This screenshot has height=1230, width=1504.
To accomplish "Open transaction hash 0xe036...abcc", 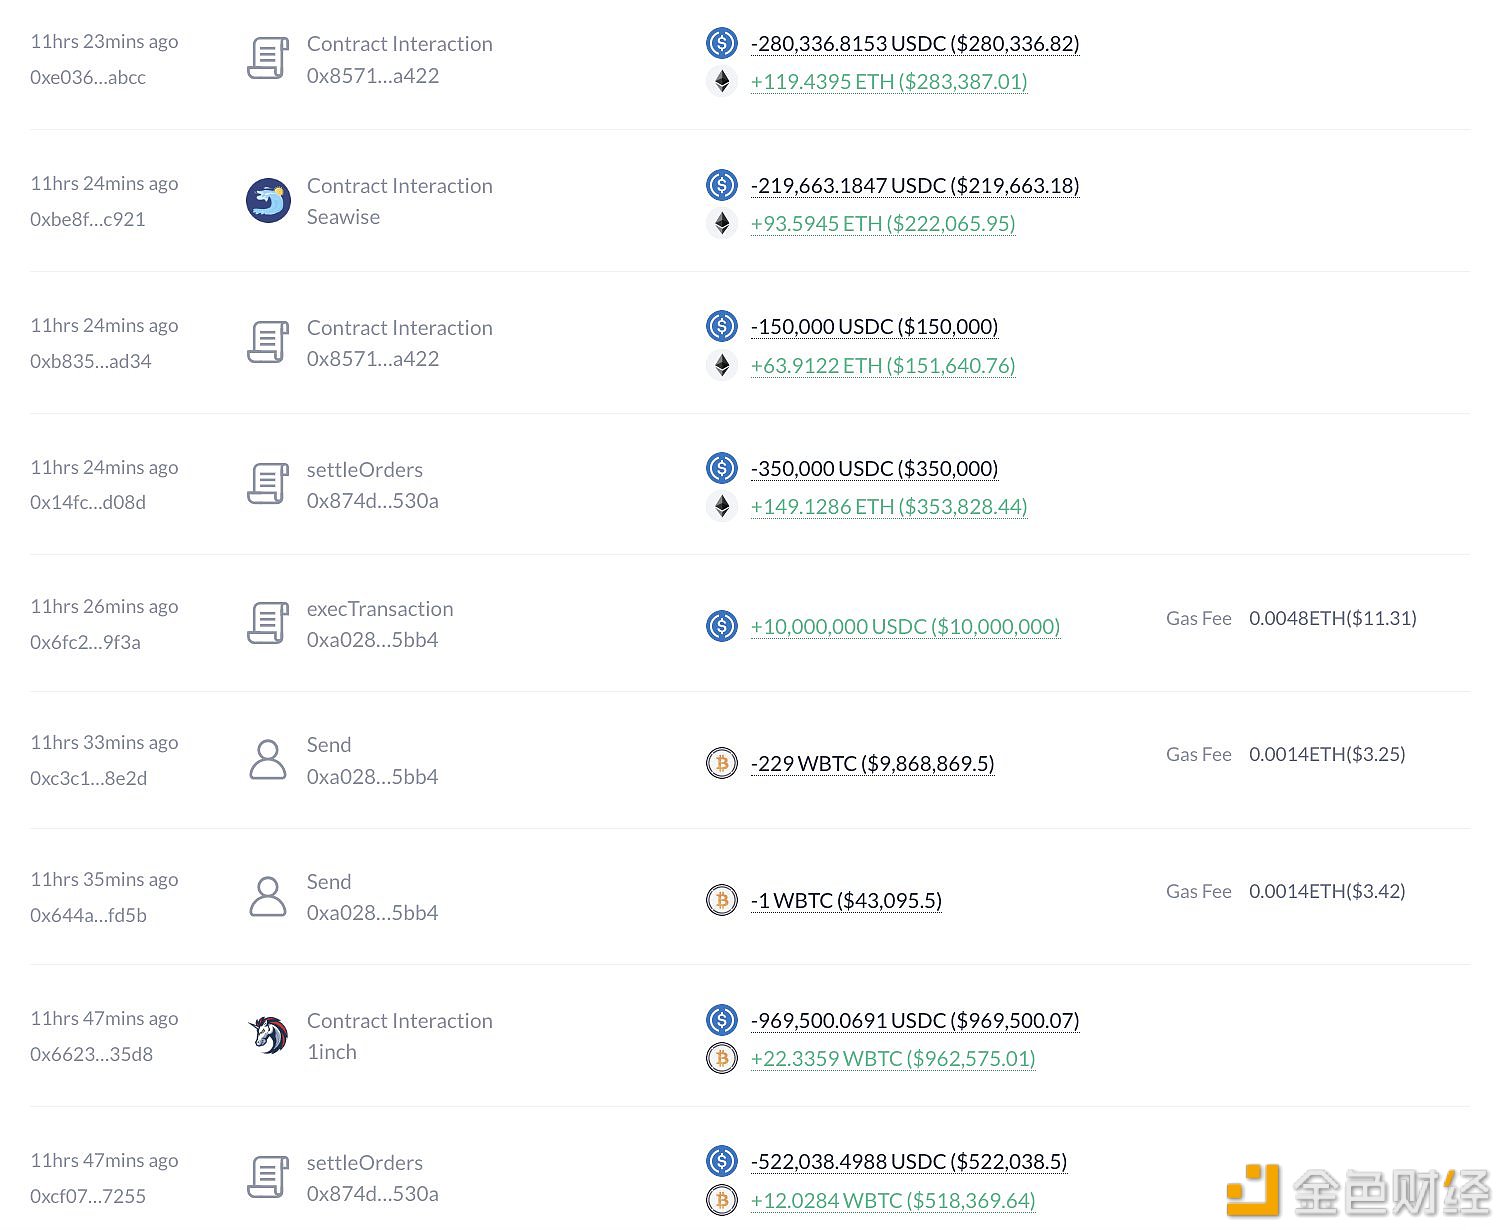I will pyautogui.click(x=88, y=77).
